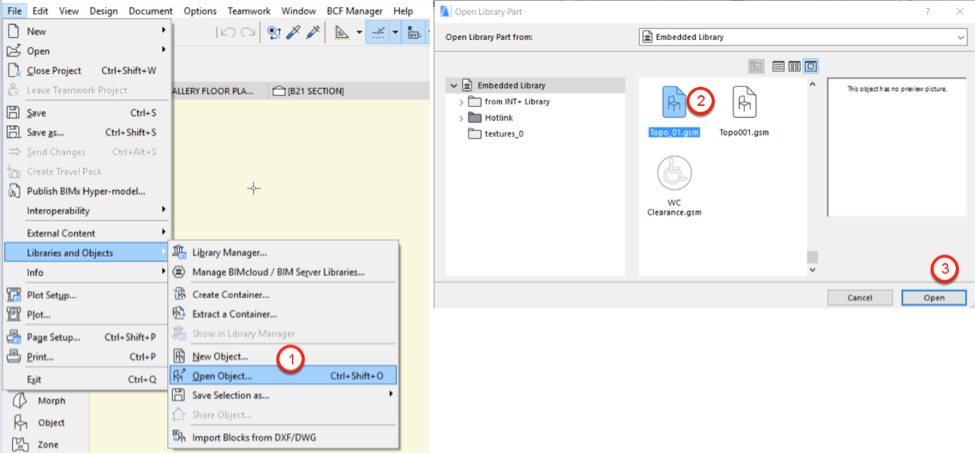The image size is (975, 454).
Task: Open the View menu
Action: [68, 11]
